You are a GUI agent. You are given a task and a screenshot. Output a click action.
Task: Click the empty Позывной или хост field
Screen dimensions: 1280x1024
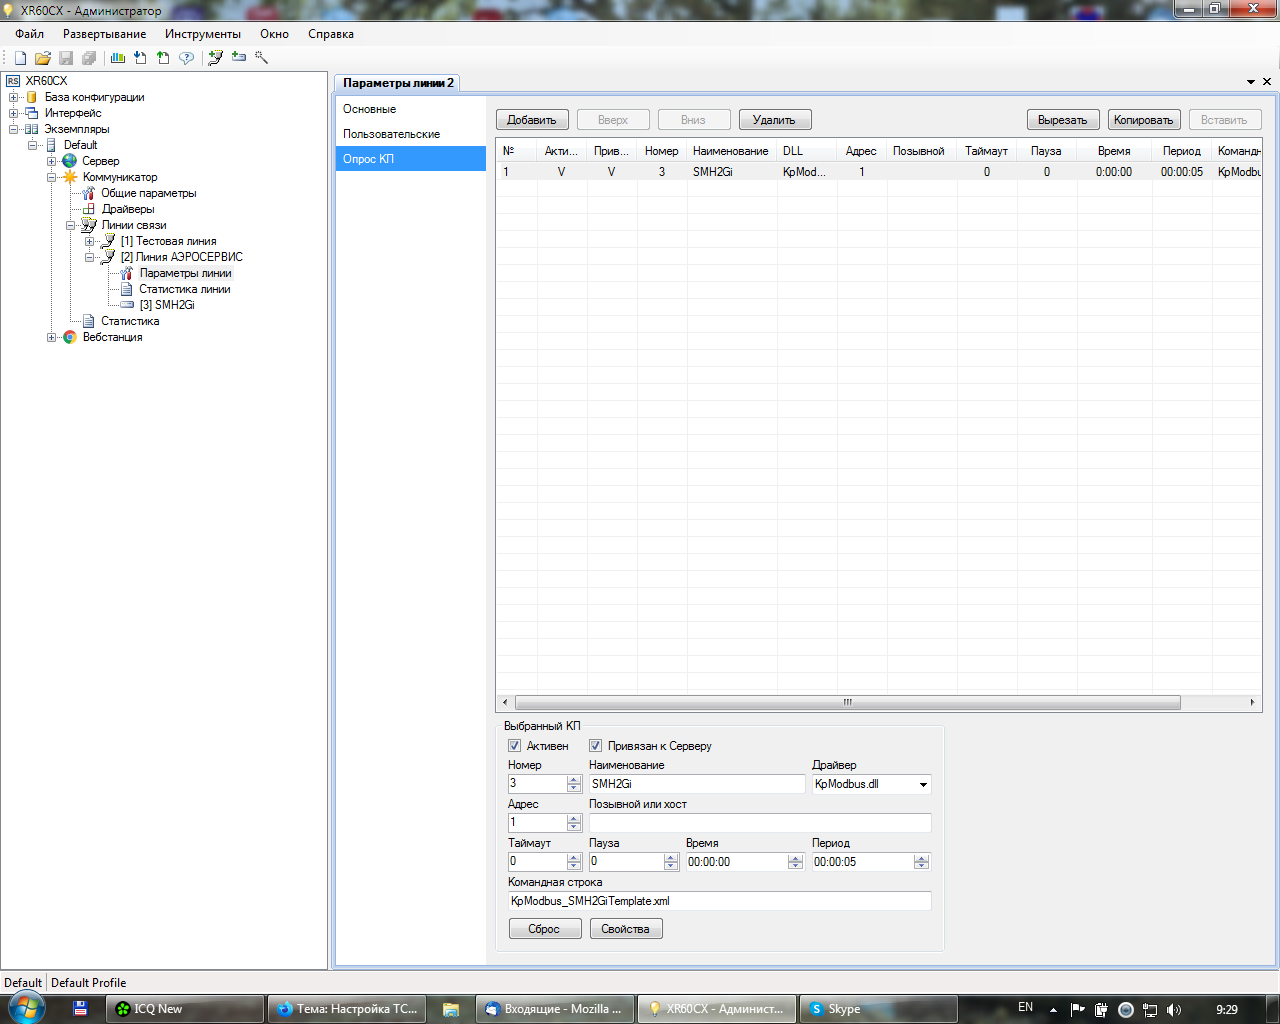(760, 823)
